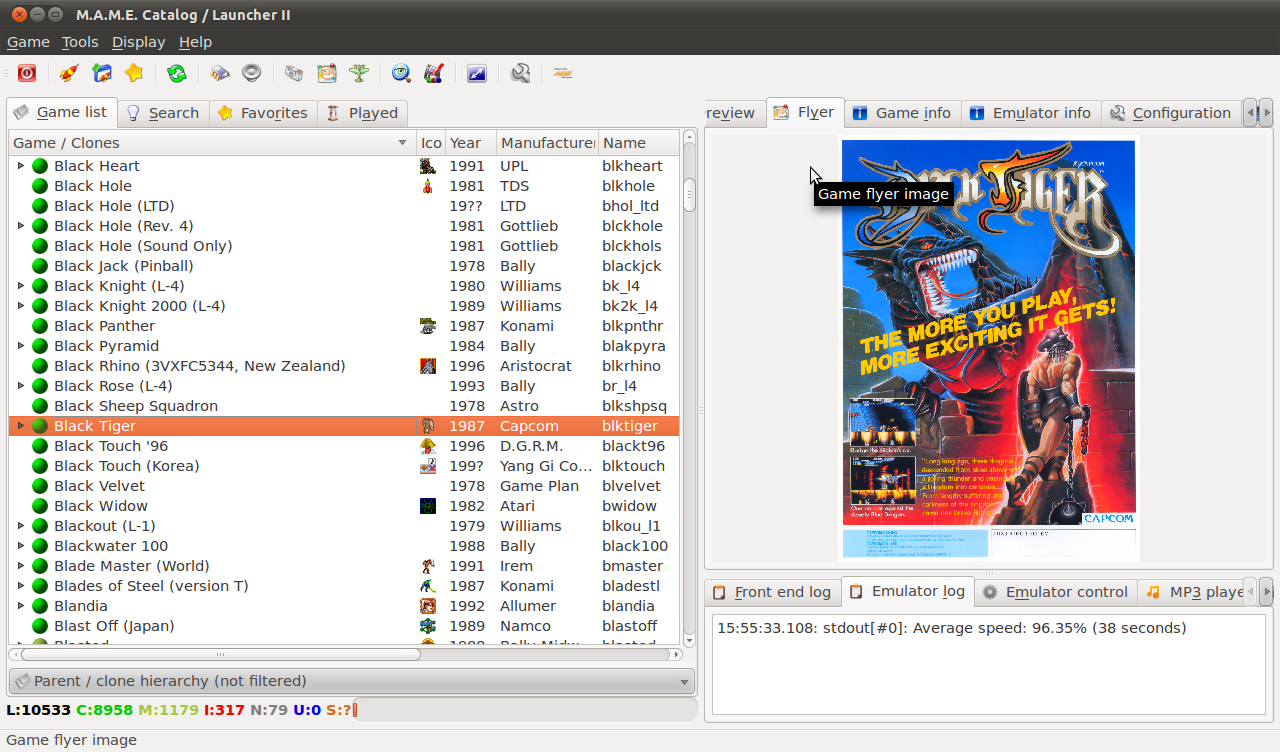This screenshot has height=752, width=1280.
Task: Click the Game / Clones column sort arrow
Action: [403, 143]
